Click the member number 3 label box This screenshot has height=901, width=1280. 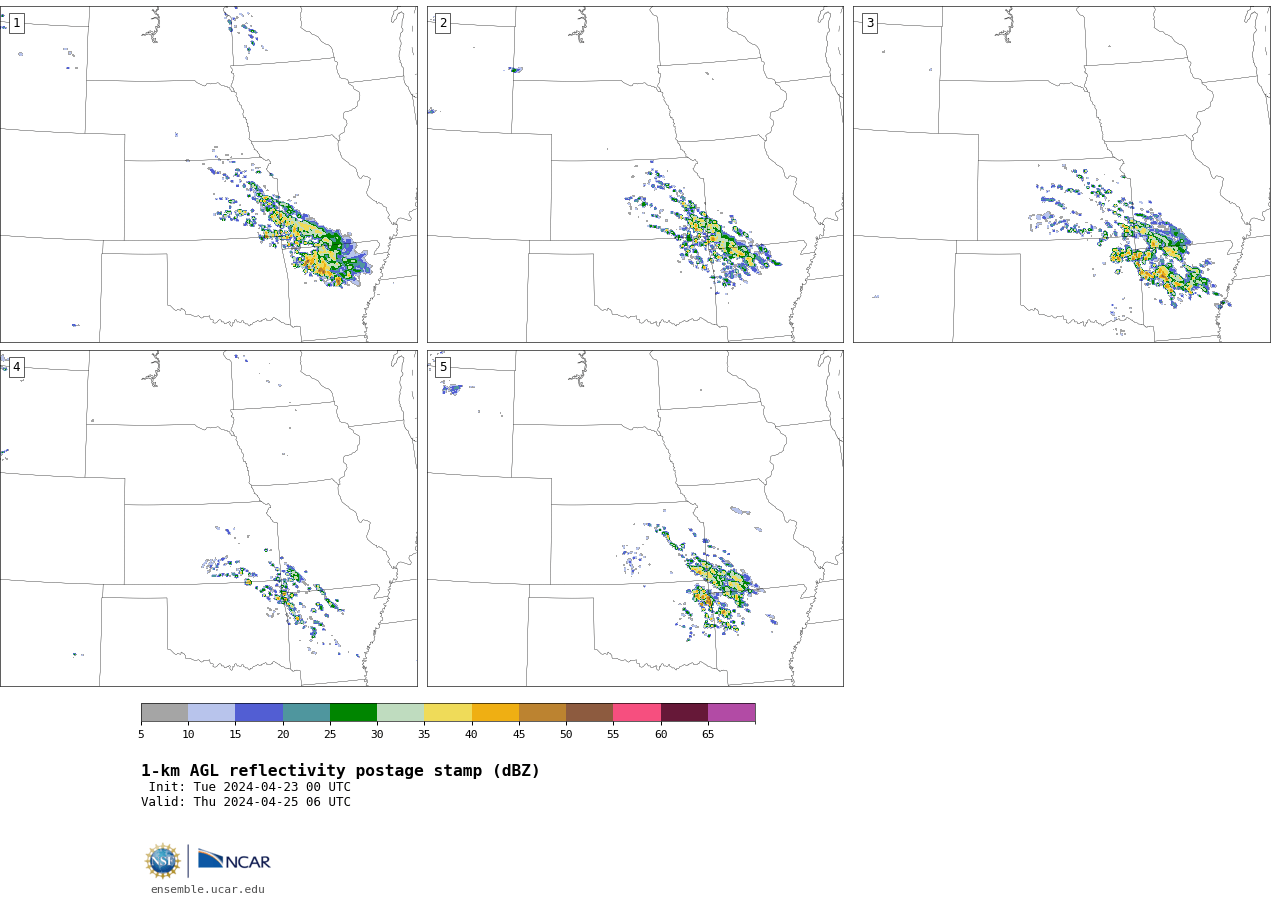[869, 23]
